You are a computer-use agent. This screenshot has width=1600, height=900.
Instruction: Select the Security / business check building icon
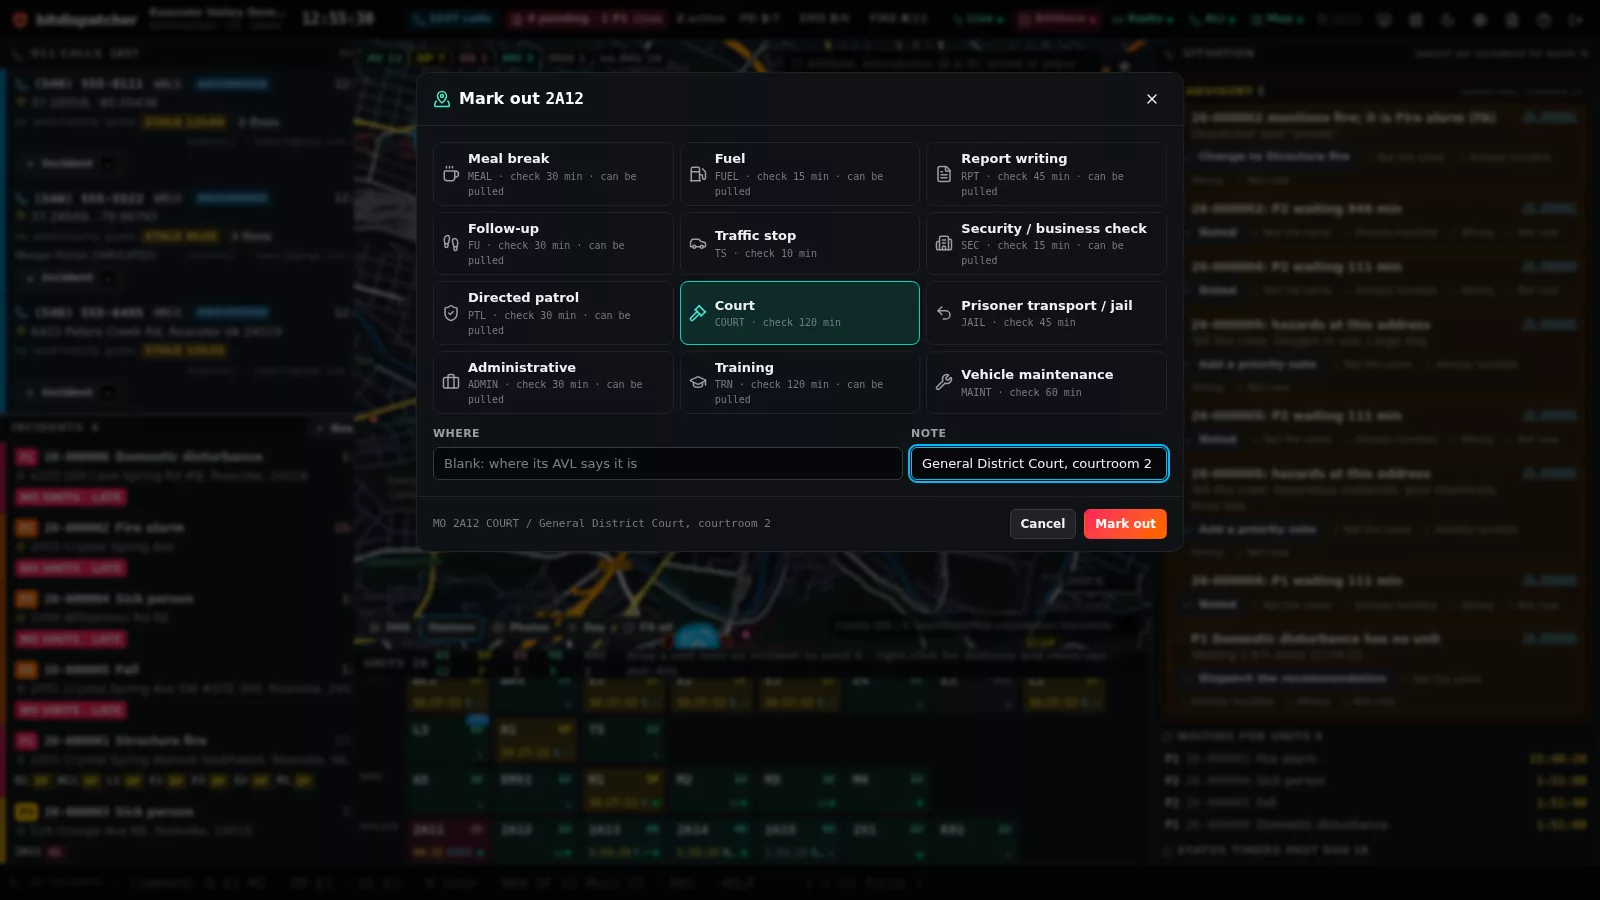click(x=944, y=243)
